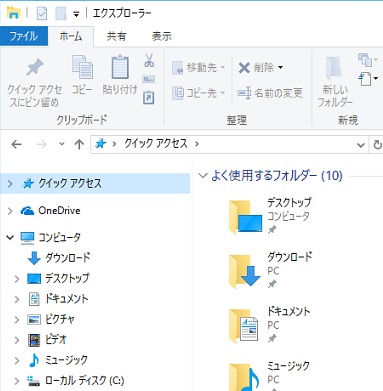Go Forward with the right arrow

[x=42, y=144]
